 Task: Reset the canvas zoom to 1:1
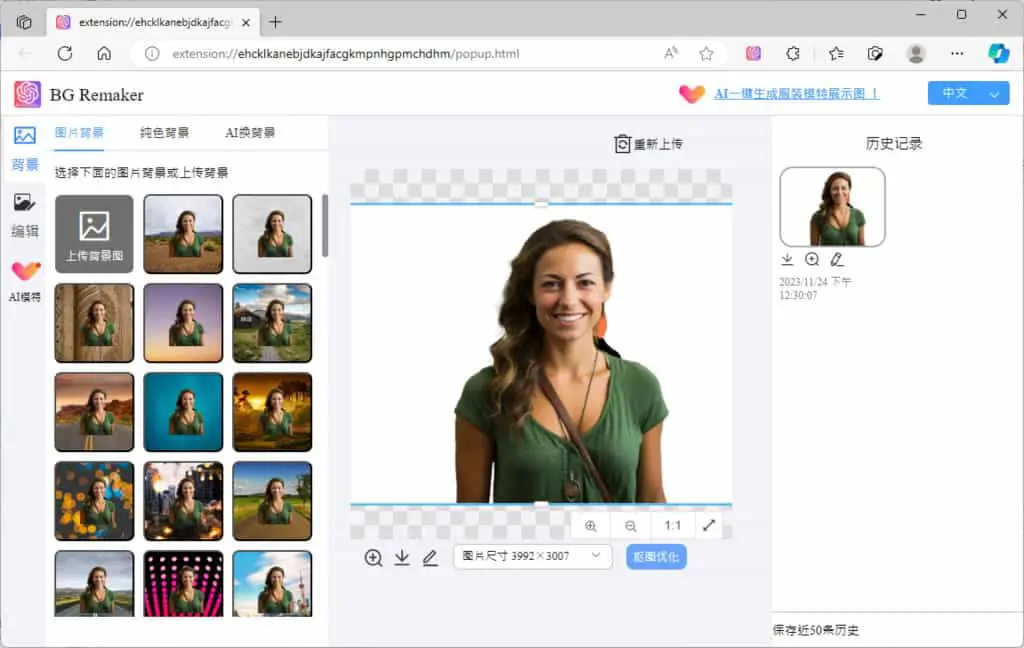672,525
